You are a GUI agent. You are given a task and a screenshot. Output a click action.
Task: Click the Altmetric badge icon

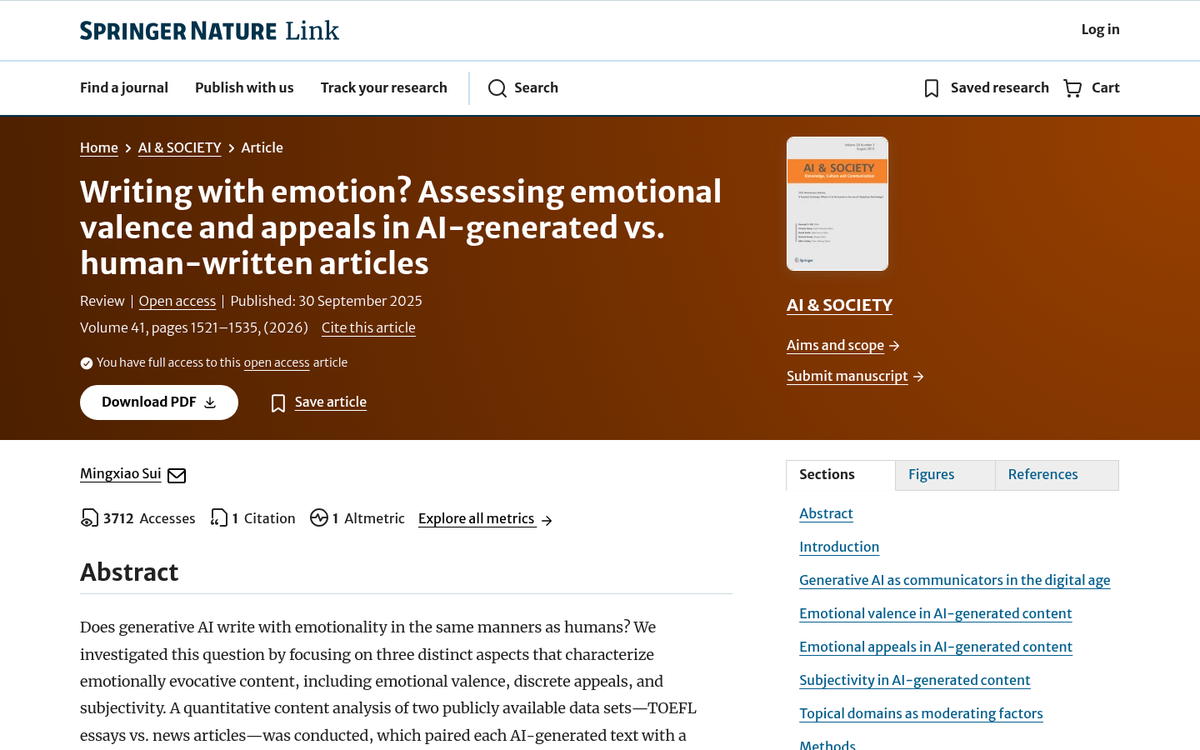pyautogui.click(x=320, y=518)
